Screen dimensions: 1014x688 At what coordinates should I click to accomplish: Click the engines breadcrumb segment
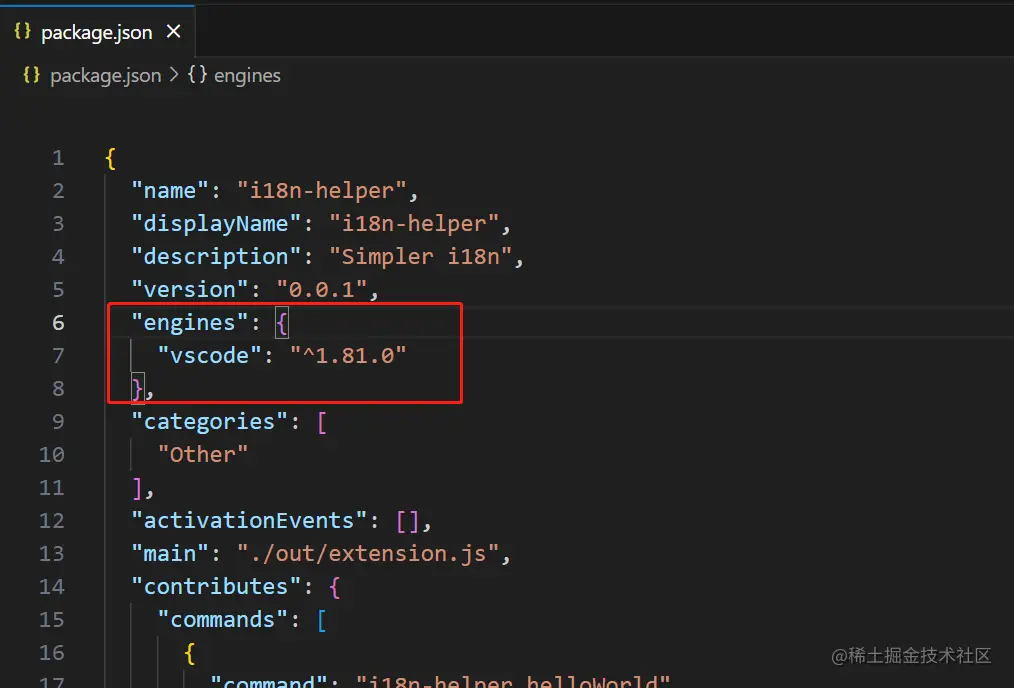247,76
